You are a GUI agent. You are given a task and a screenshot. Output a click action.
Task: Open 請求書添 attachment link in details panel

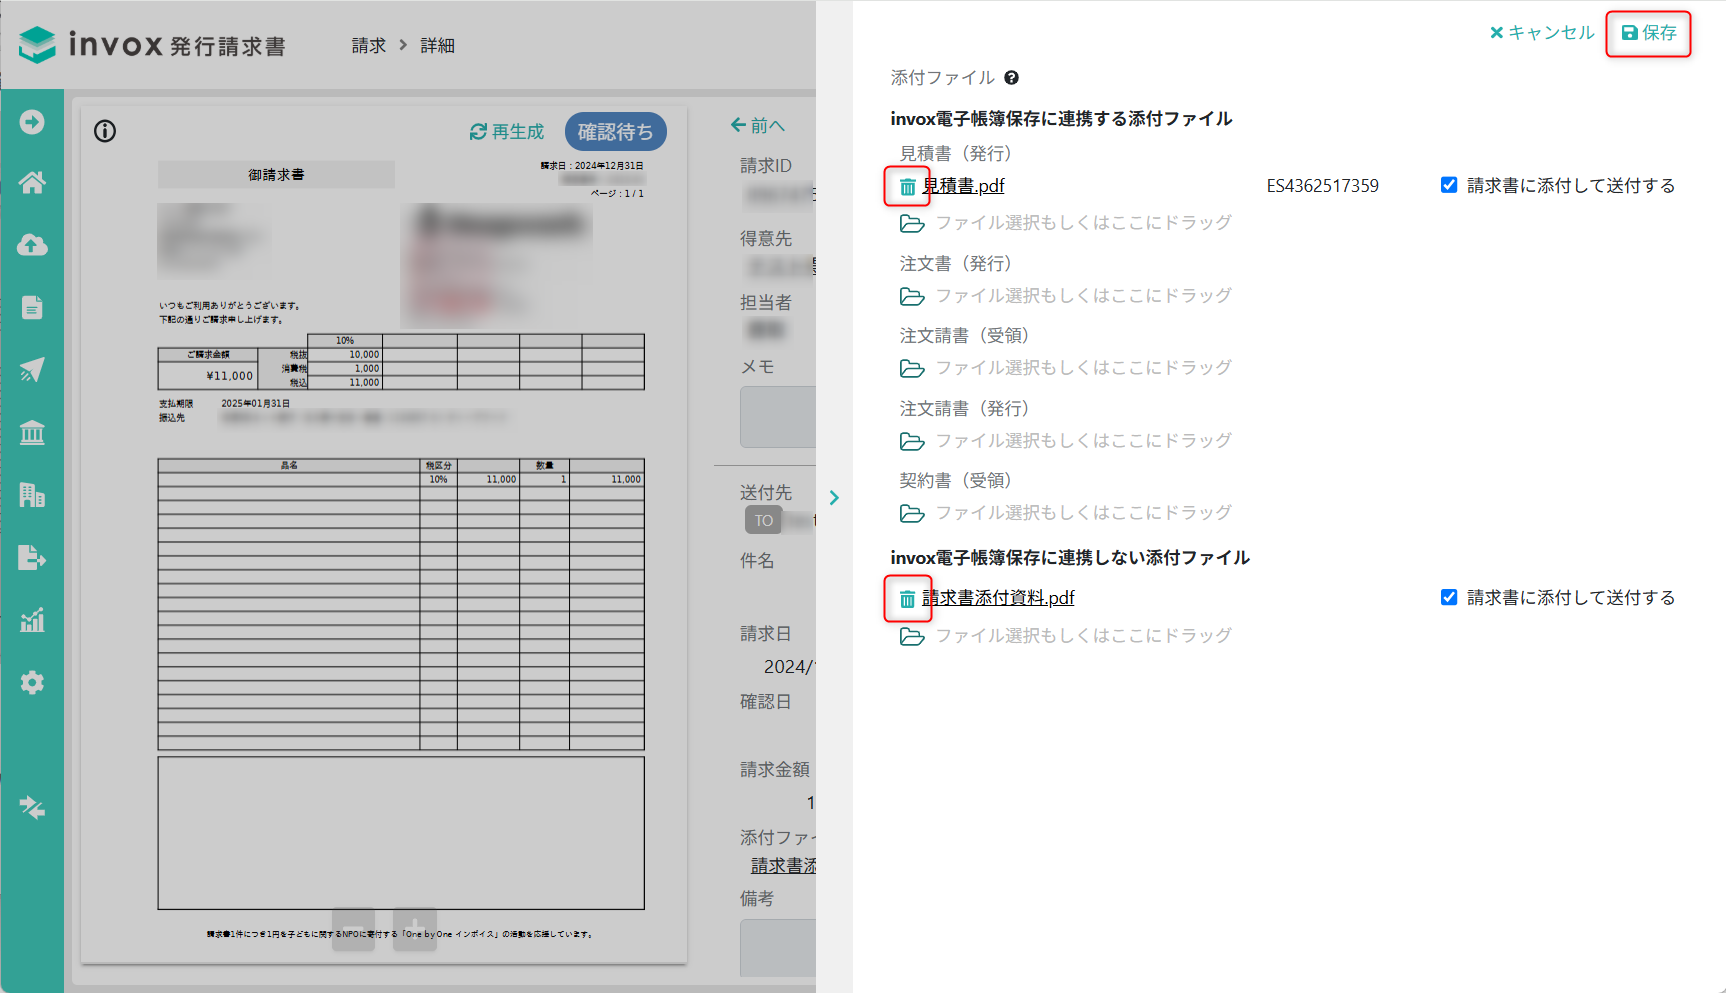[x=784, y=866]
